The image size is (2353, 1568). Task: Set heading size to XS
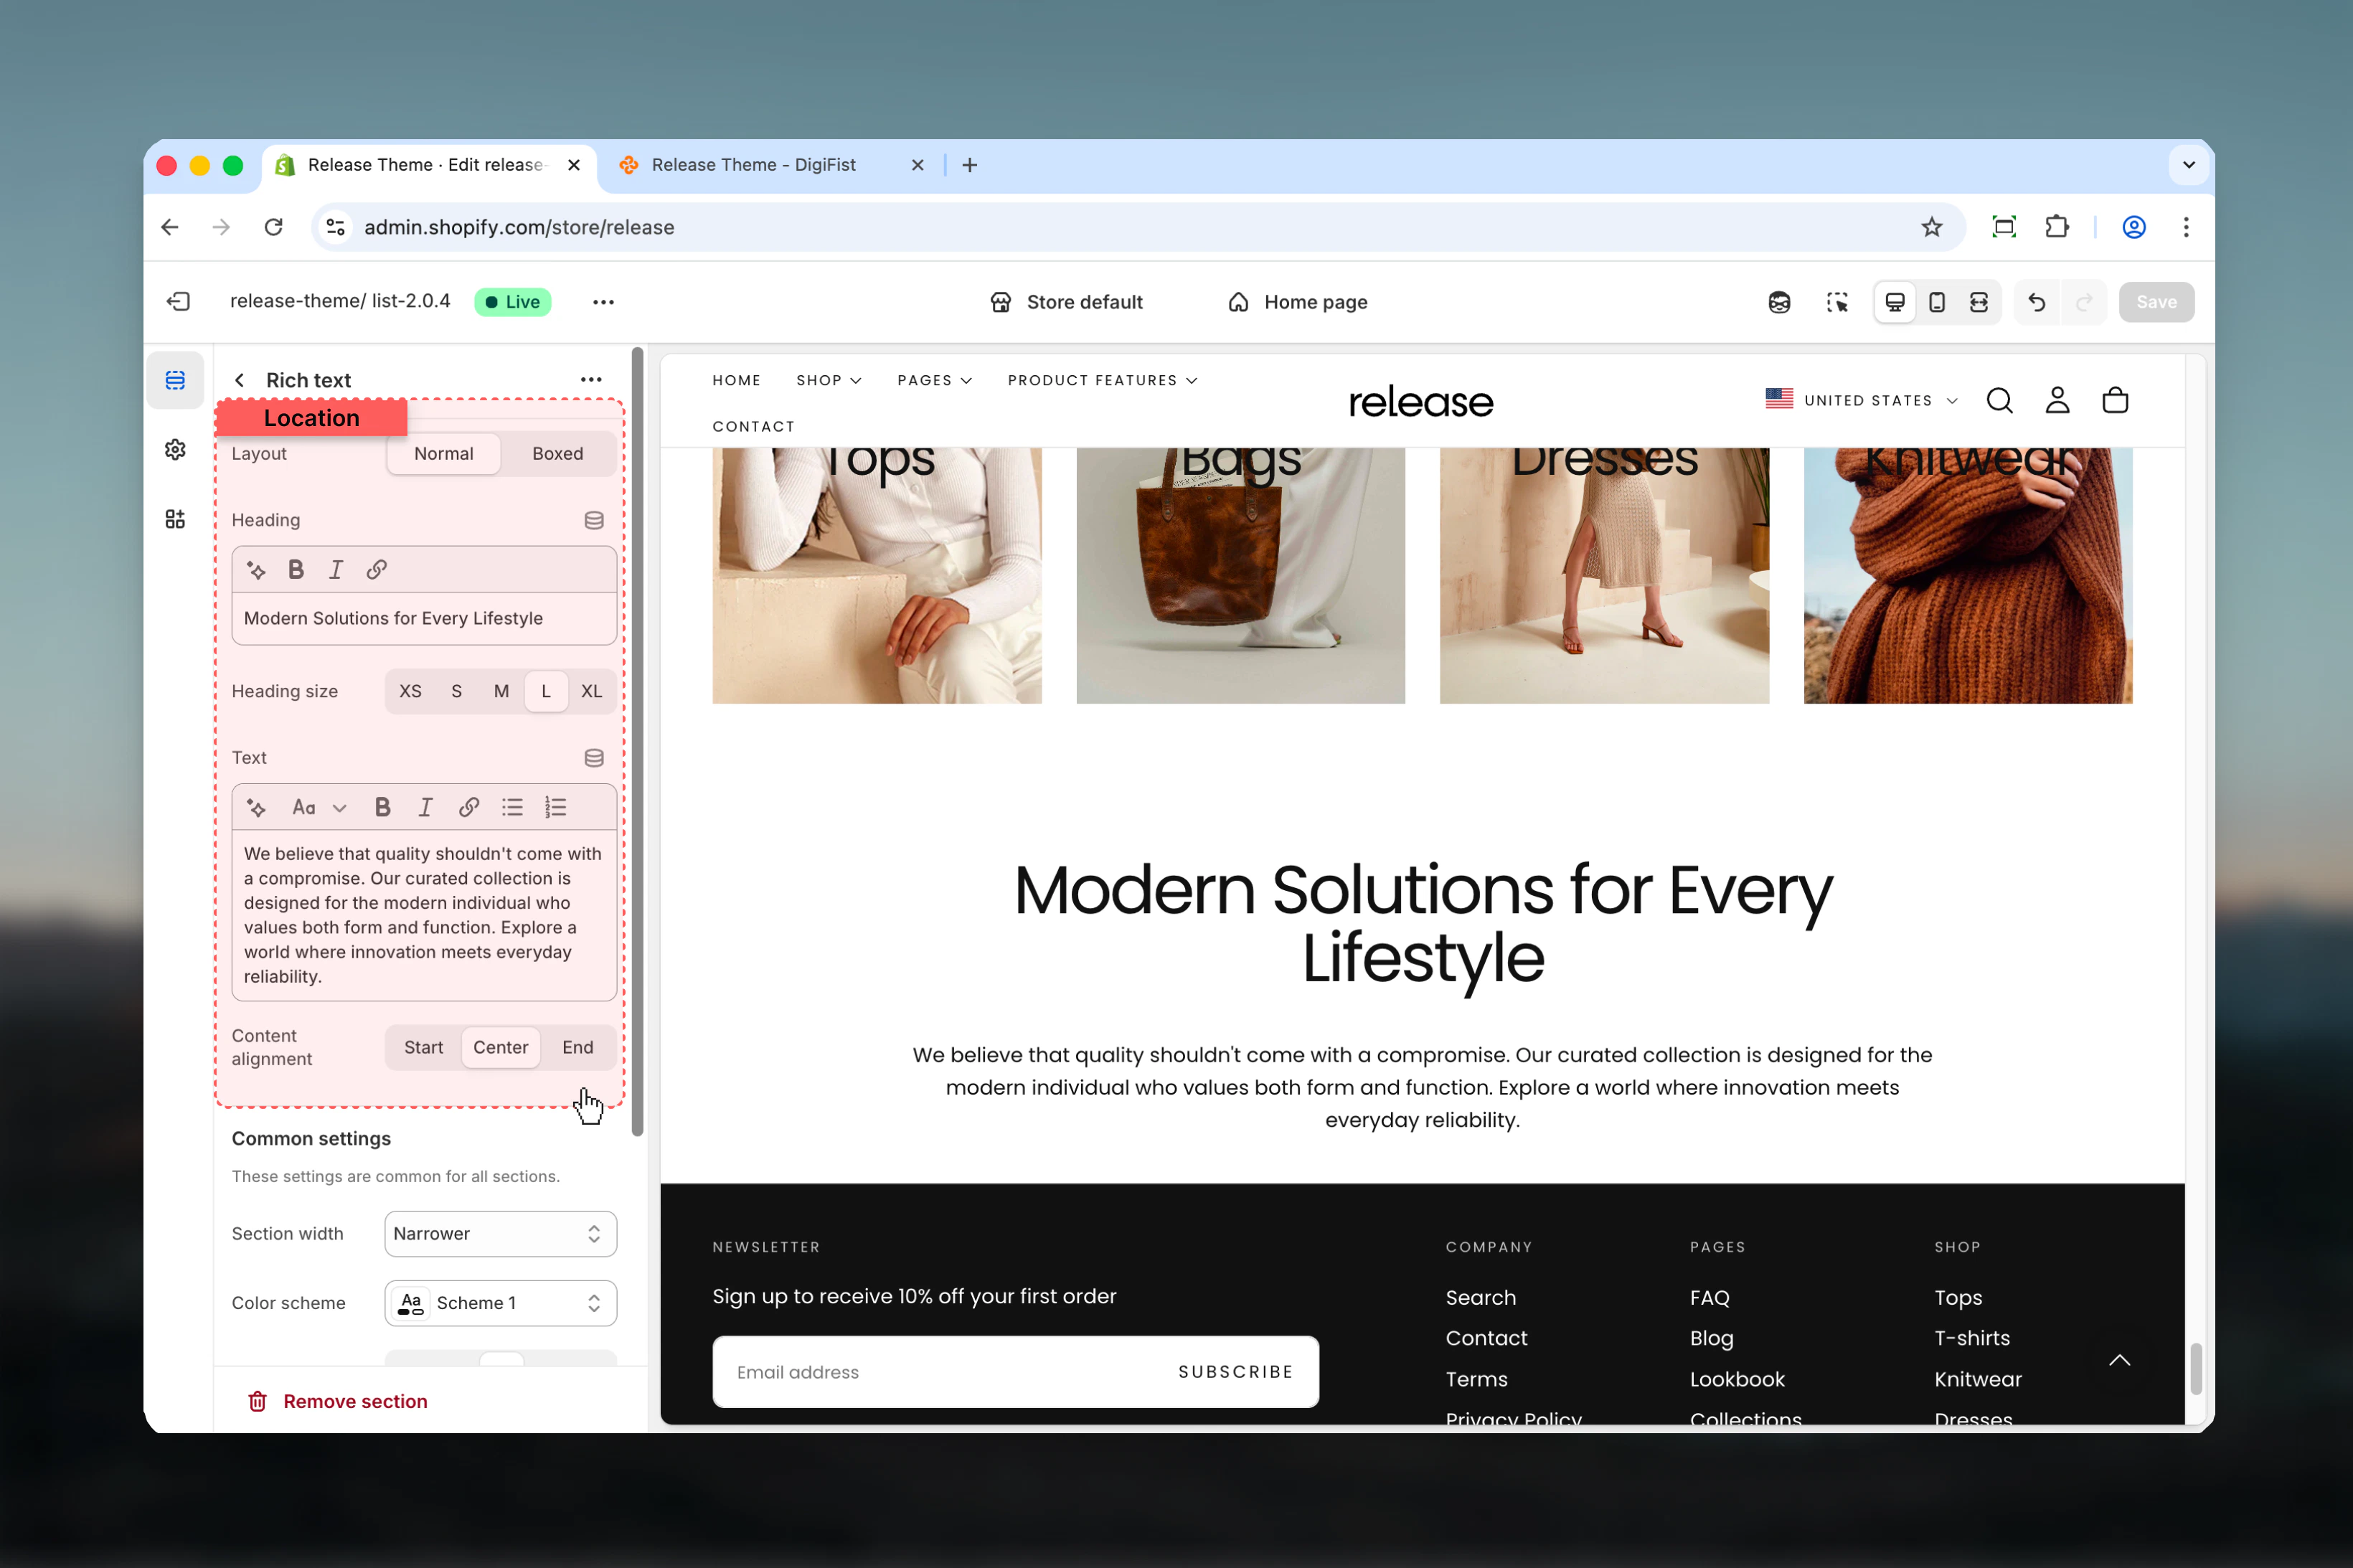[410, 692]
